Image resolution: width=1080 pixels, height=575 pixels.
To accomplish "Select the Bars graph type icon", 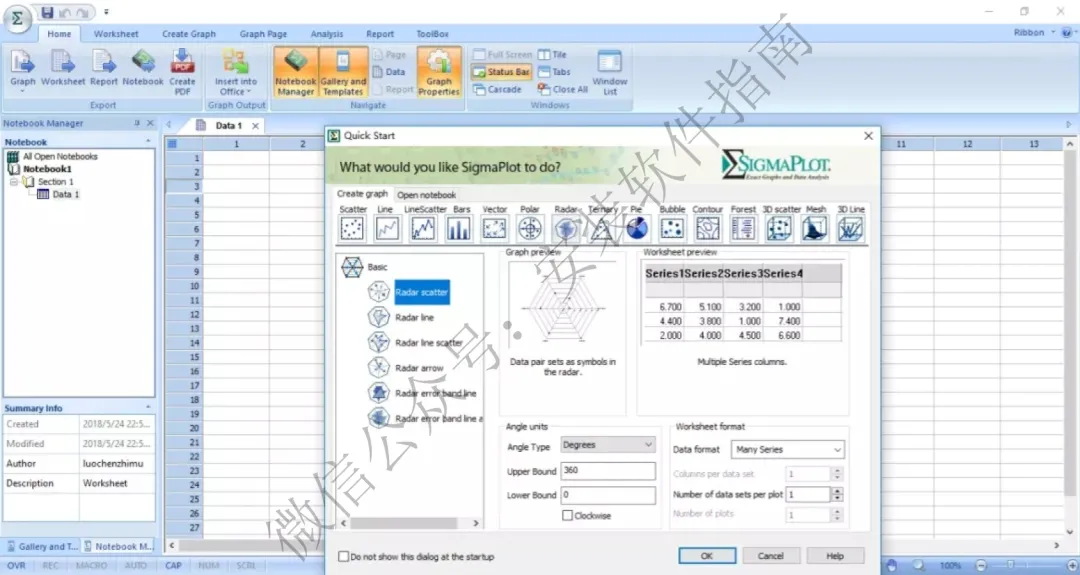I will (x=458, y=228).
